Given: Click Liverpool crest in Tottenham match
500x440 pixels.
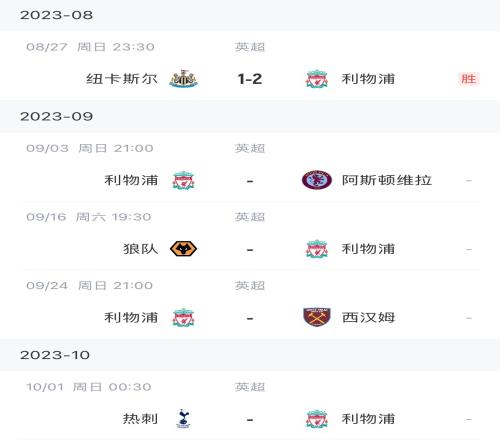Looking at the screenshot, I should coord(317,419).
